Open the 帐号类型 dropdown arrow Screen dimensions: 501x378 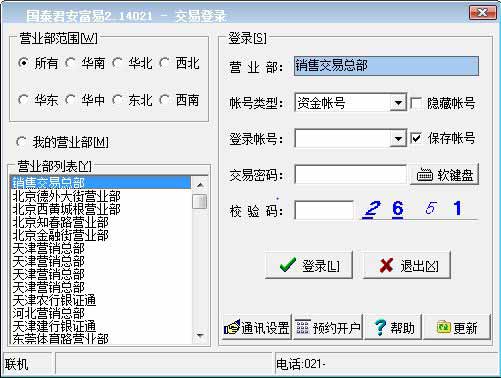398,103
